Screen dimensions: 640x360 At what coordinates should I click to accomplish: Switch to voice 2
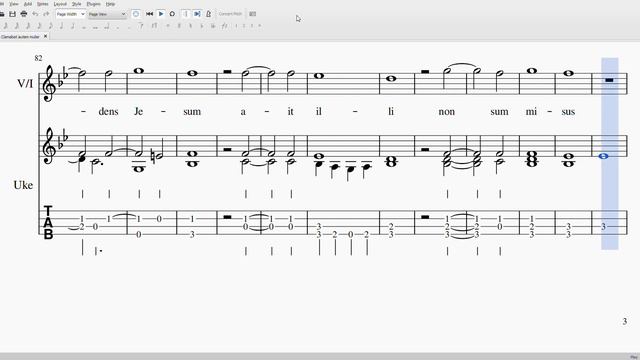[244, 26]
